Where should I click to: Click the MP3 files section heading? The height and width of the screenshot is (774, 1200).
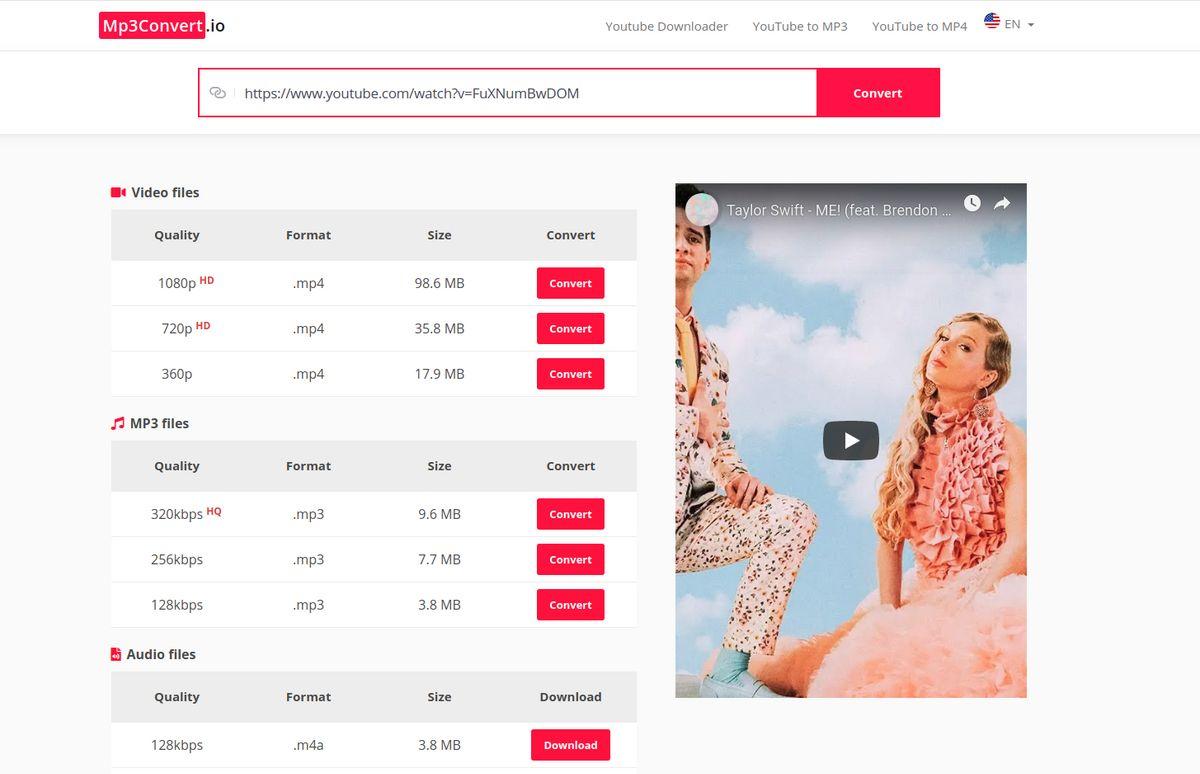(159, 423)
